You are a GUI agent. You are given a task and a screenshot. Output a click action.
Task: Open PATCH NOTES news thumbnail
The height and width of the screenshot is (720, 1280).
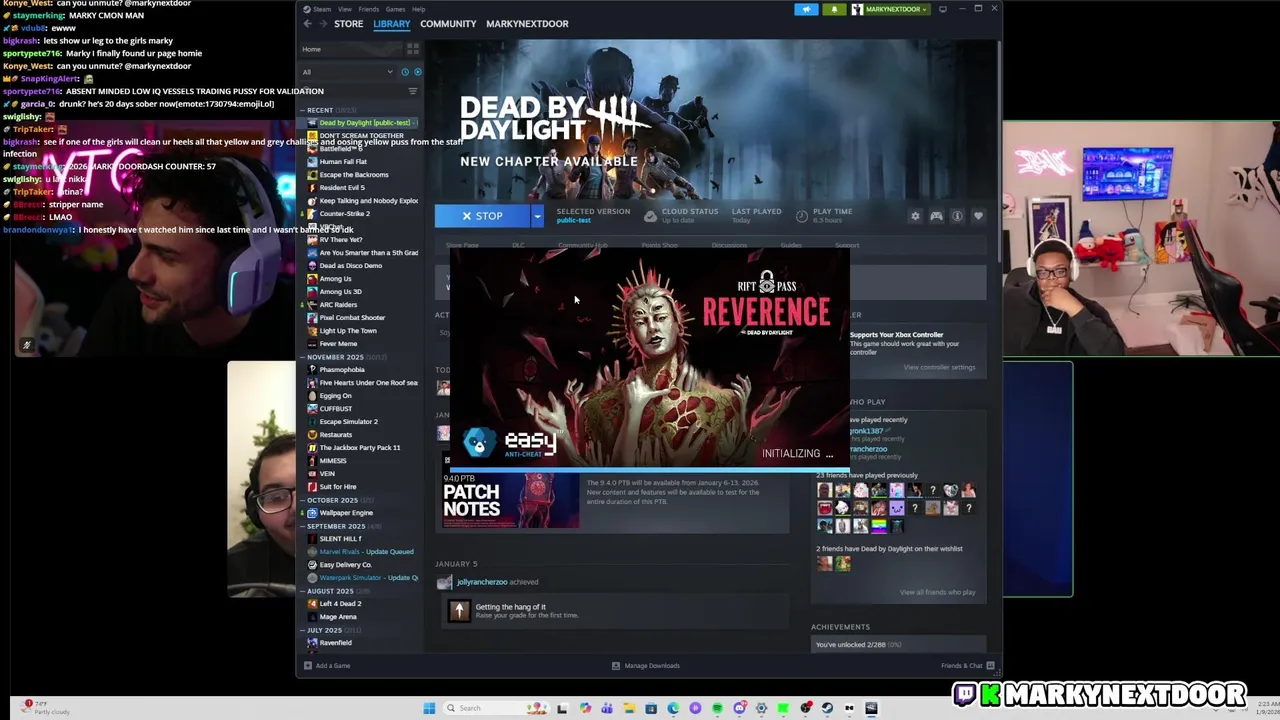(510, 501)
